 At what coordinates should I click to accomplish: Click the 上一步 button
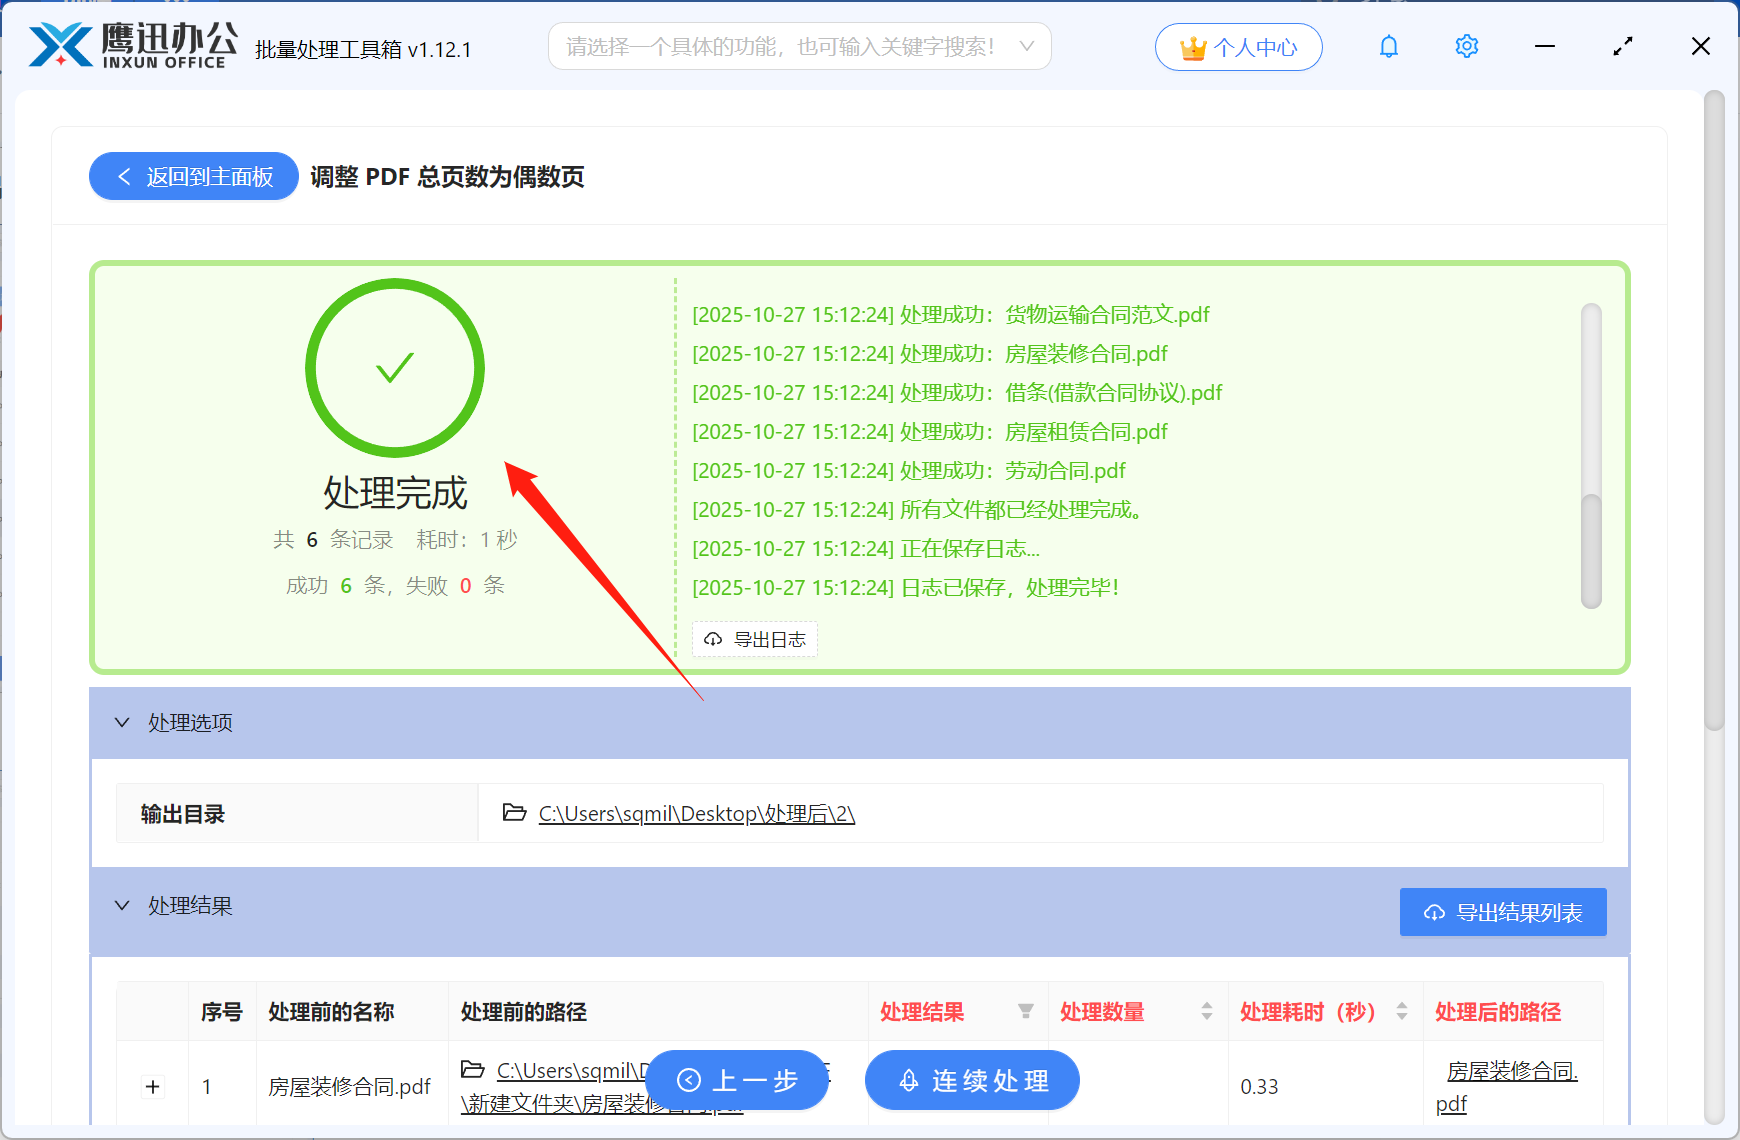coord(736,1080)
